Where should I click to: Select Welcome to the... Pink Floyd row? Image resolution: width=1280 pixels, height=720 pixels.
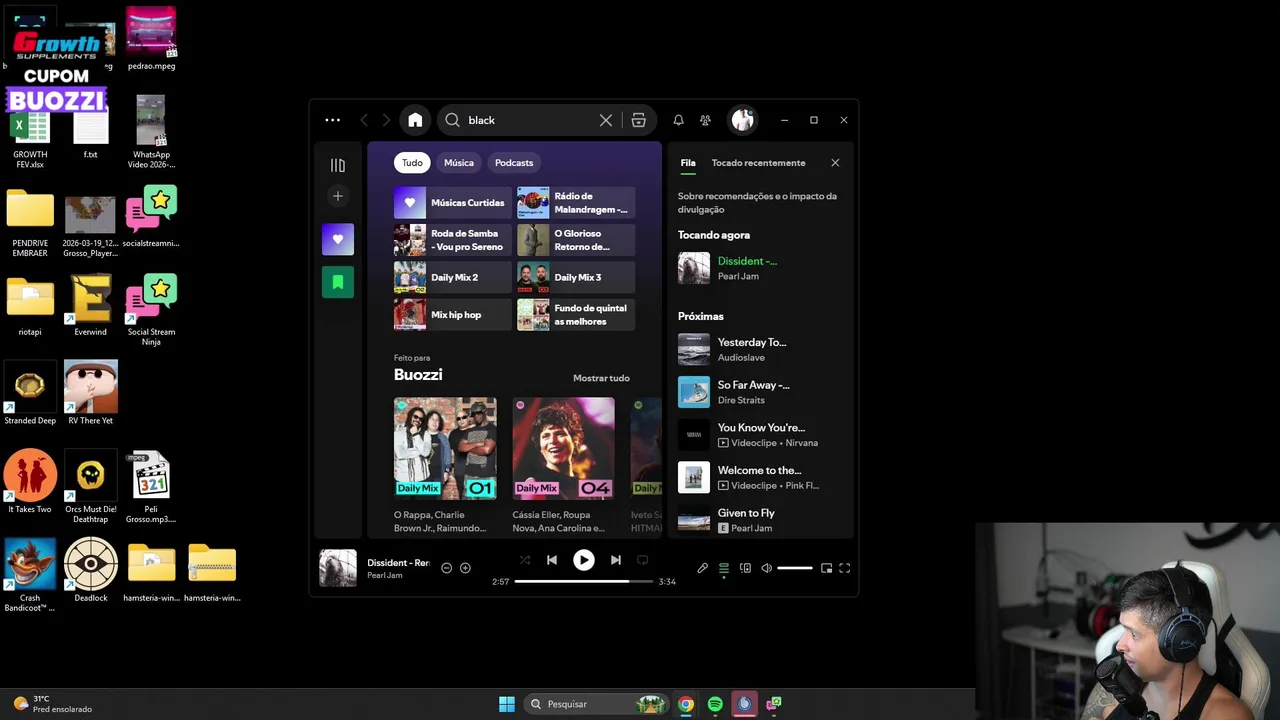click(760, 477)
